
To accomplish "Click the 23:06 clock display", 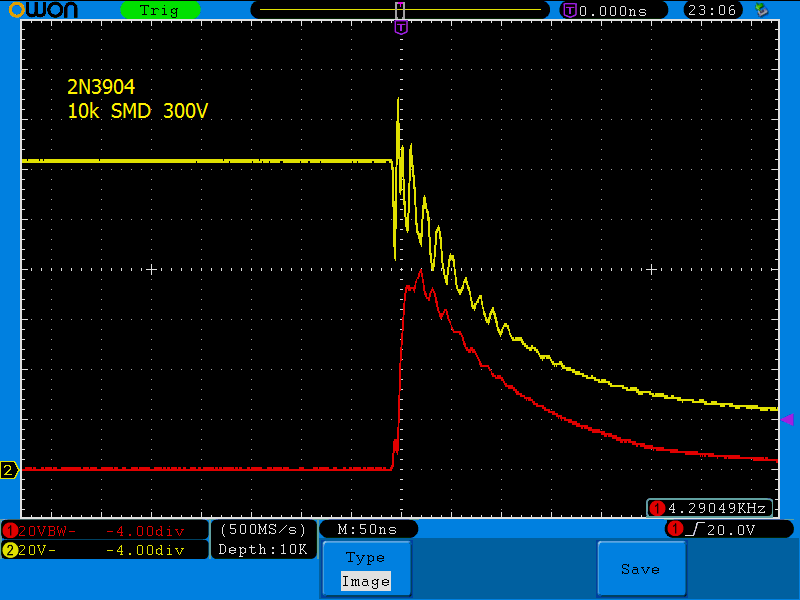I will click(x=712, y=10).
